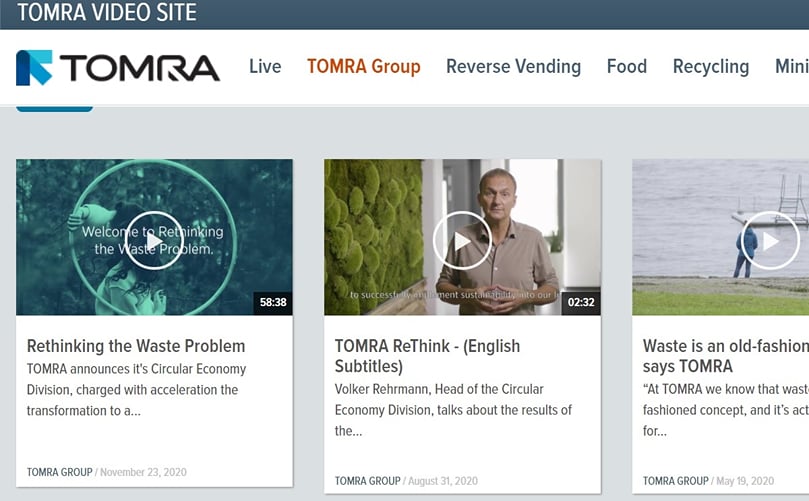Image resolution: width=809 pixels, height=501 pixels.
Task: Play the Rethinking the Waste Problem video
Action: tap(154, 240)
